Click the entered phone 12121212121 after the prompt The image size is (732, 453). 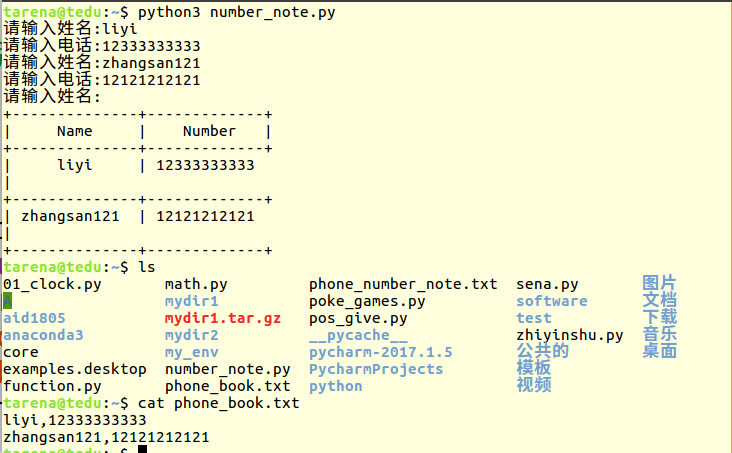tap(151, 80)
